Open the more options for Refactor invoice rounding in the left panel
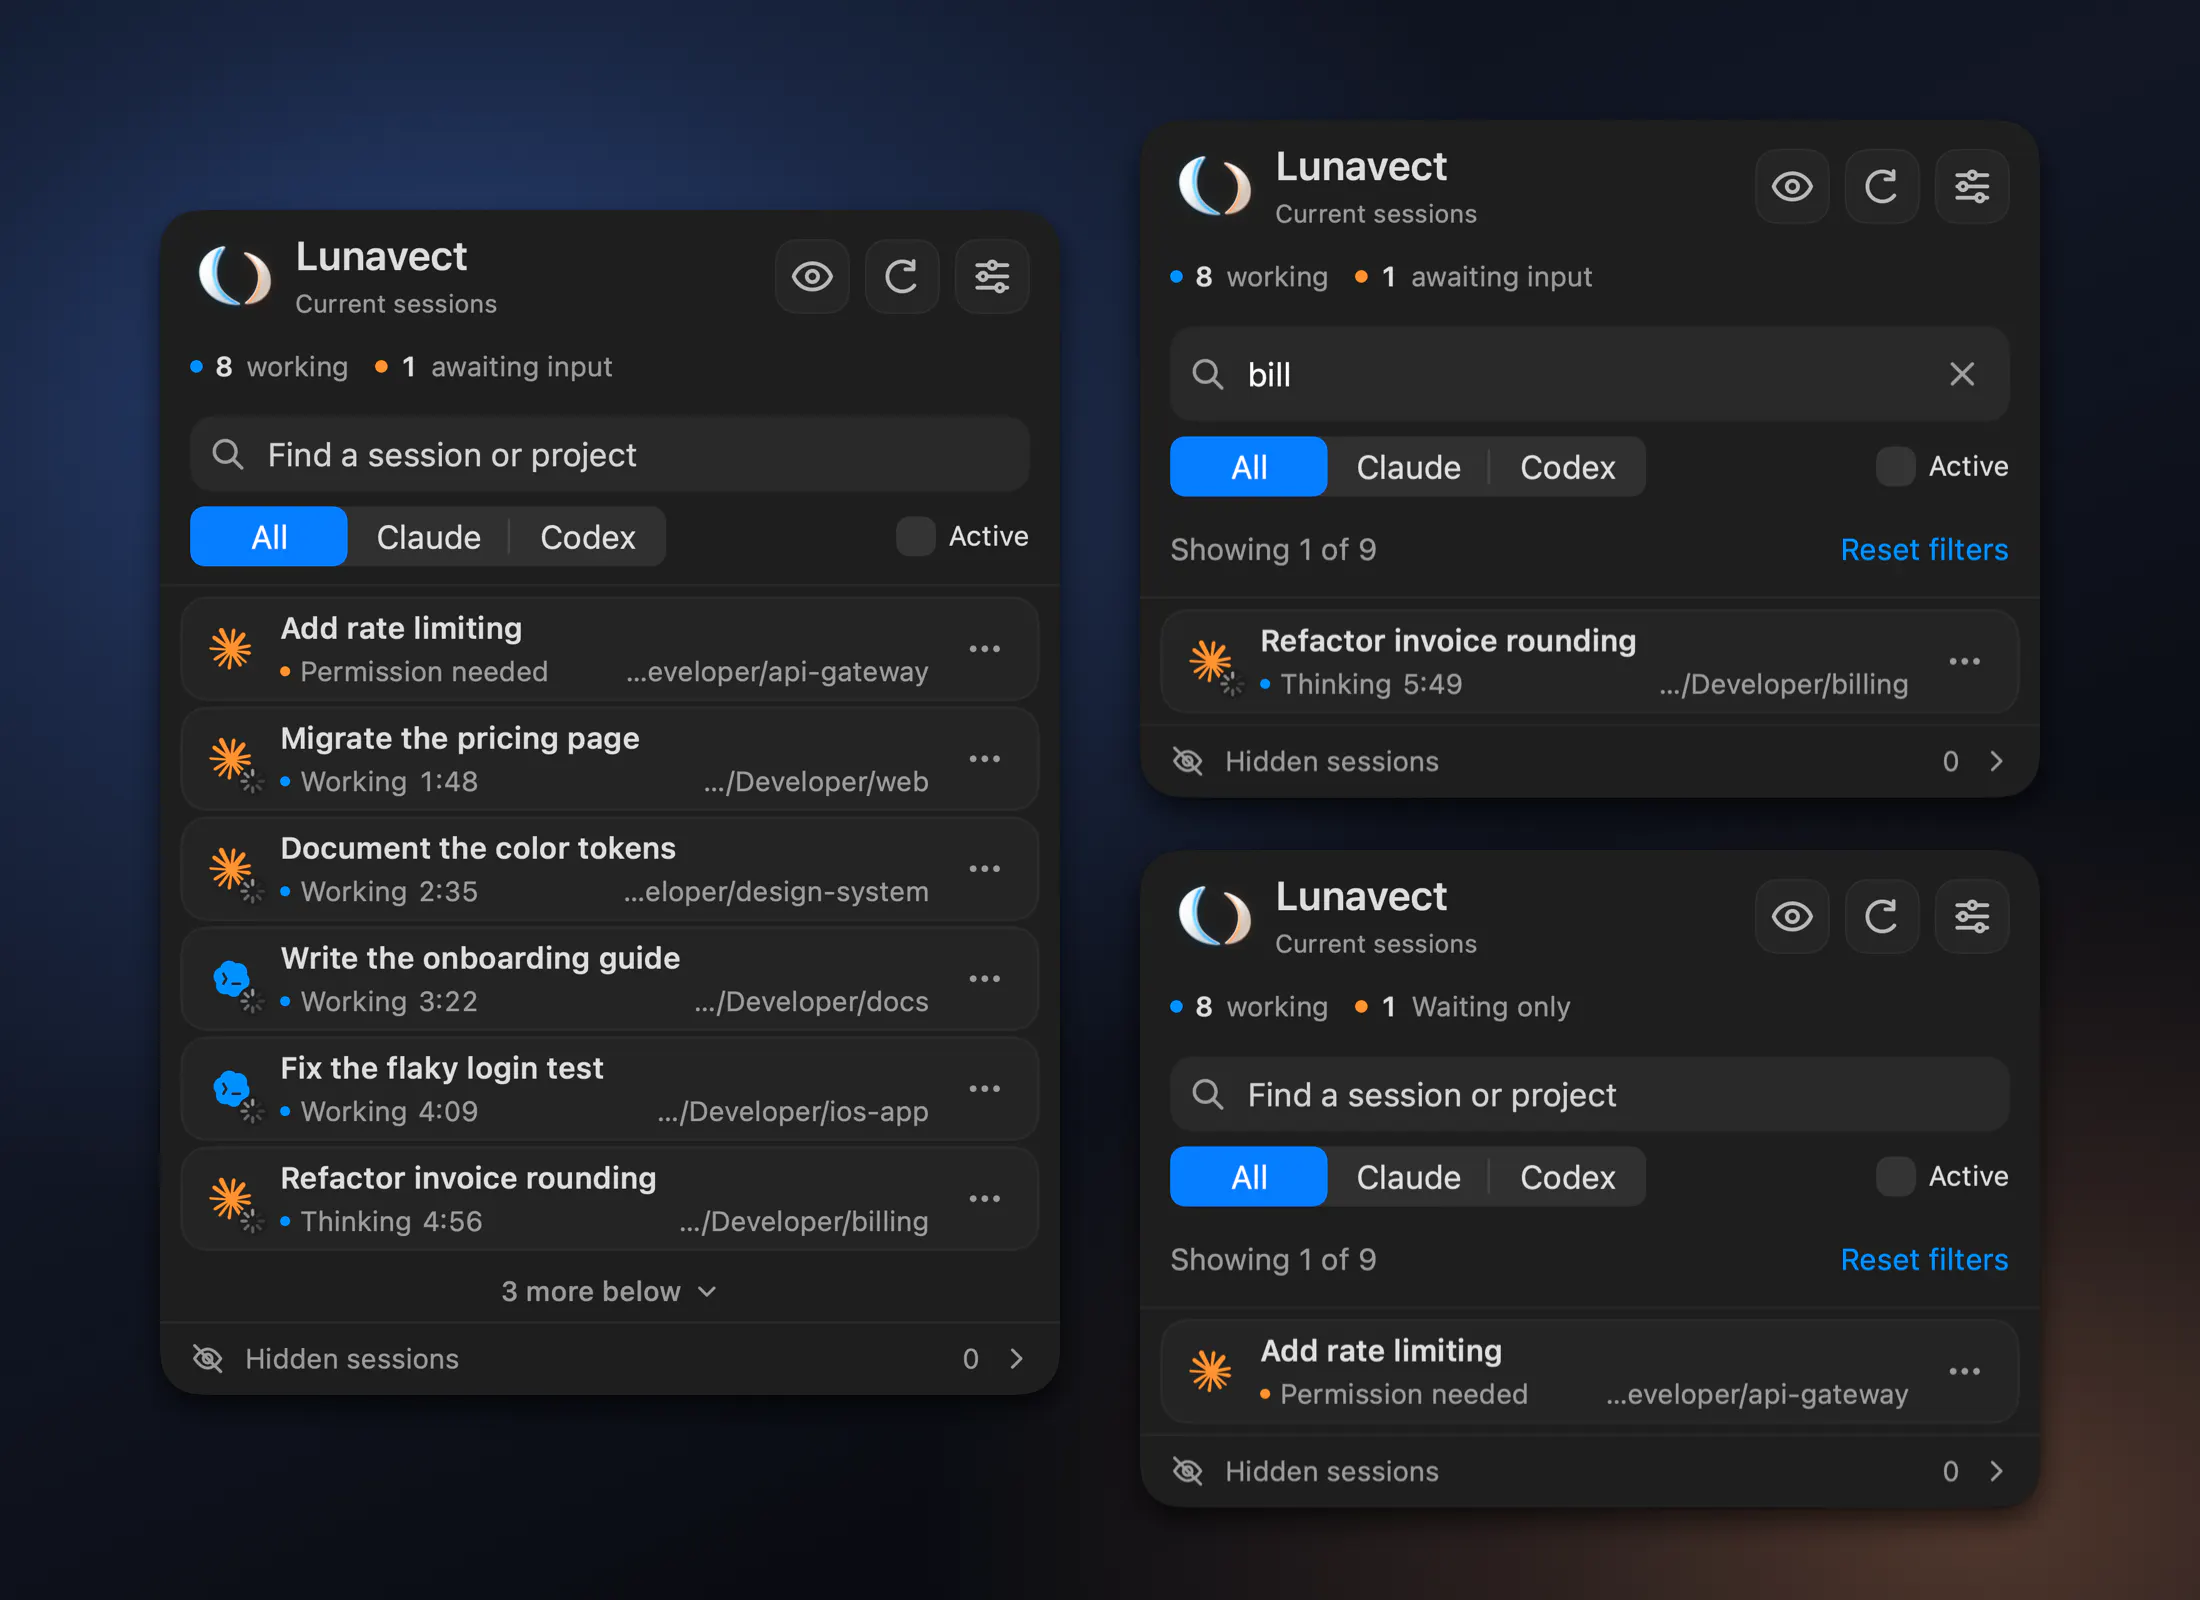Viewport: 2200px width, 1600px height. pos(985,1199)
